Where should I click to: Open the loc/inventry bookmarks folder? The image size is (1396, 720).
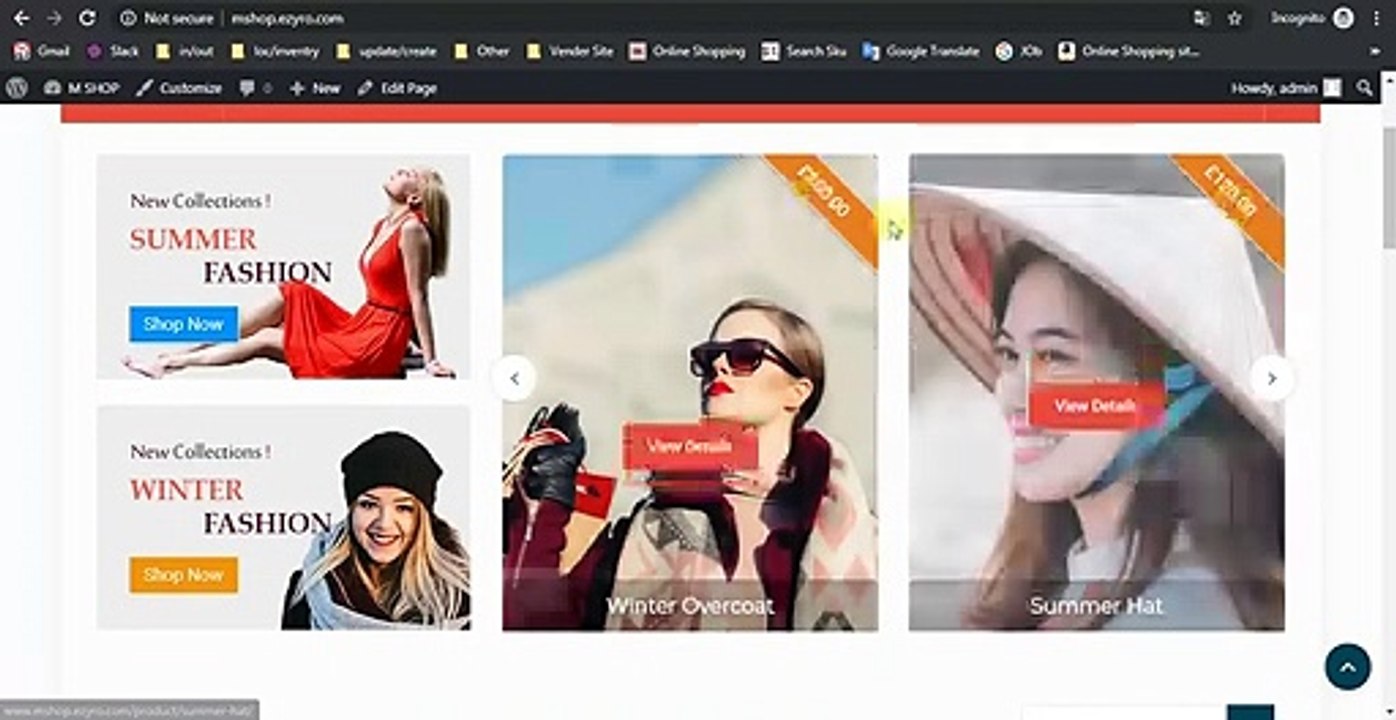pos(274,51)
